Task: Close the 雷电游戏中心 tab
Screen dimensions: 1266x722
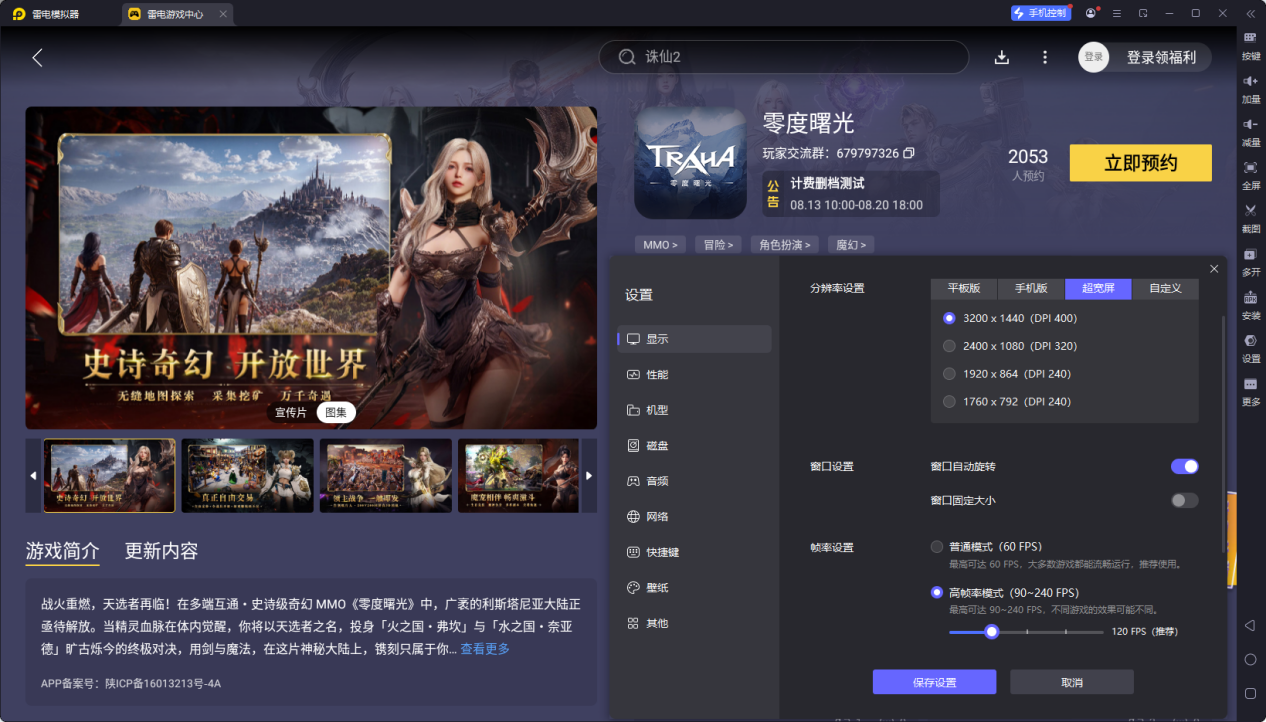Action: pos(223,14)
